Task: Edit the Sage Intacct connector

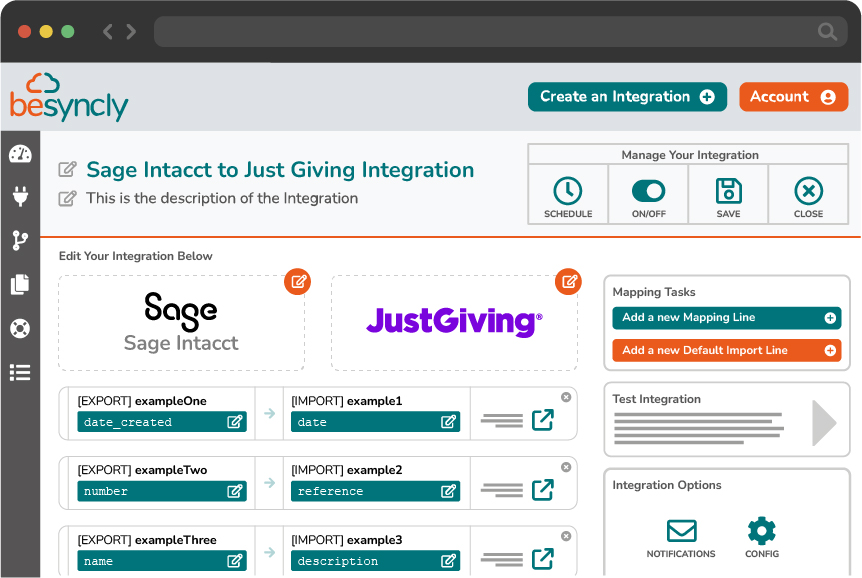Action: tap(297, 282)
